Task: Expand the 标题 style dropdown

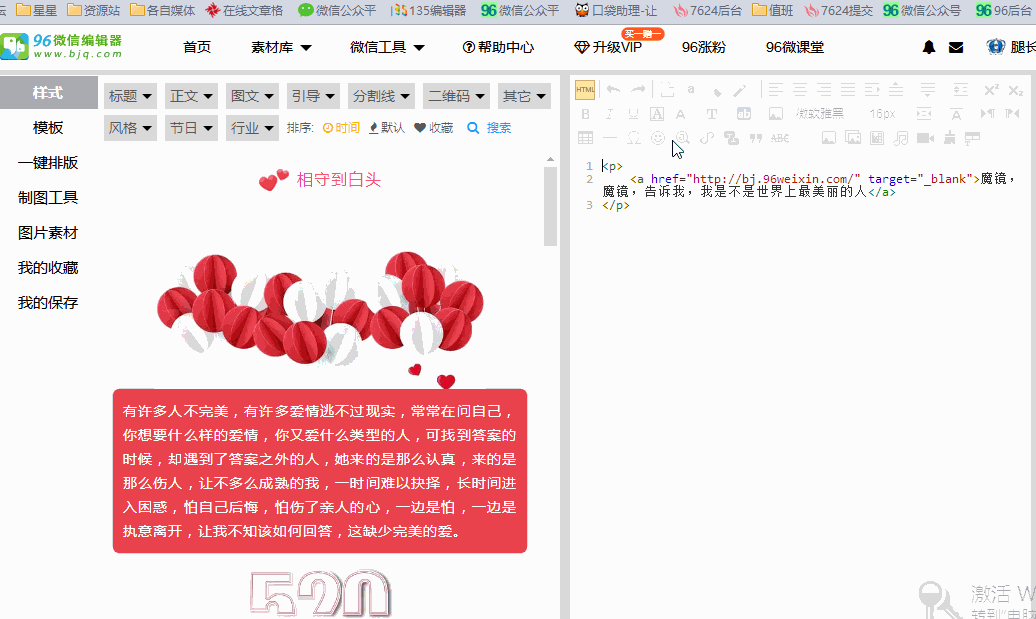Action: coord(131,96)
